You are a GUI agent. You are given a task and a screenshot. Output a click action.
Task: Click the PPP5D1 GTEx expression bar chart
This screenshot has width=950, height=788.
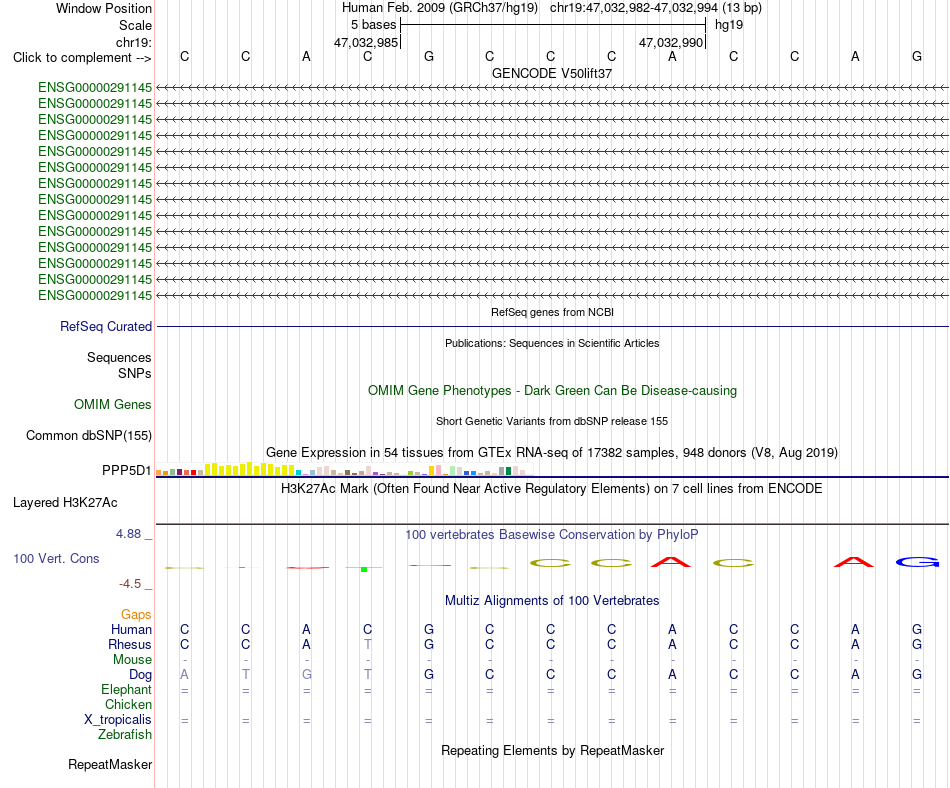[344, 469]
